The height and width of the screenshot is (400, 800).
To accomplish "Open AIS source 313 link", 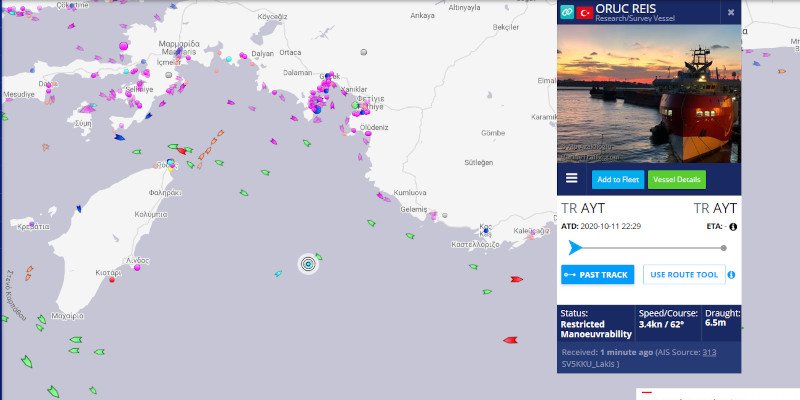I will pos(709,352).
